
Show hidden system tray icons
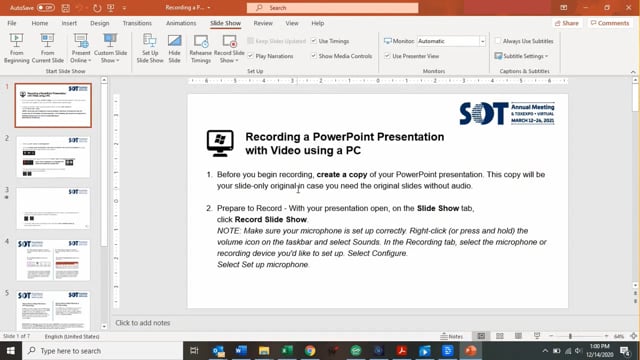pyautogui.click(x=545, y=351)
